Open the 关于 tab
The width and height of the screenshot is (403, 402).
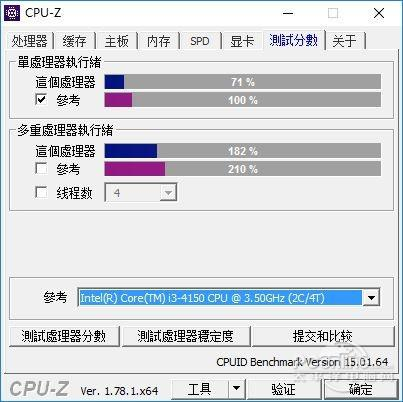point(345,41)
